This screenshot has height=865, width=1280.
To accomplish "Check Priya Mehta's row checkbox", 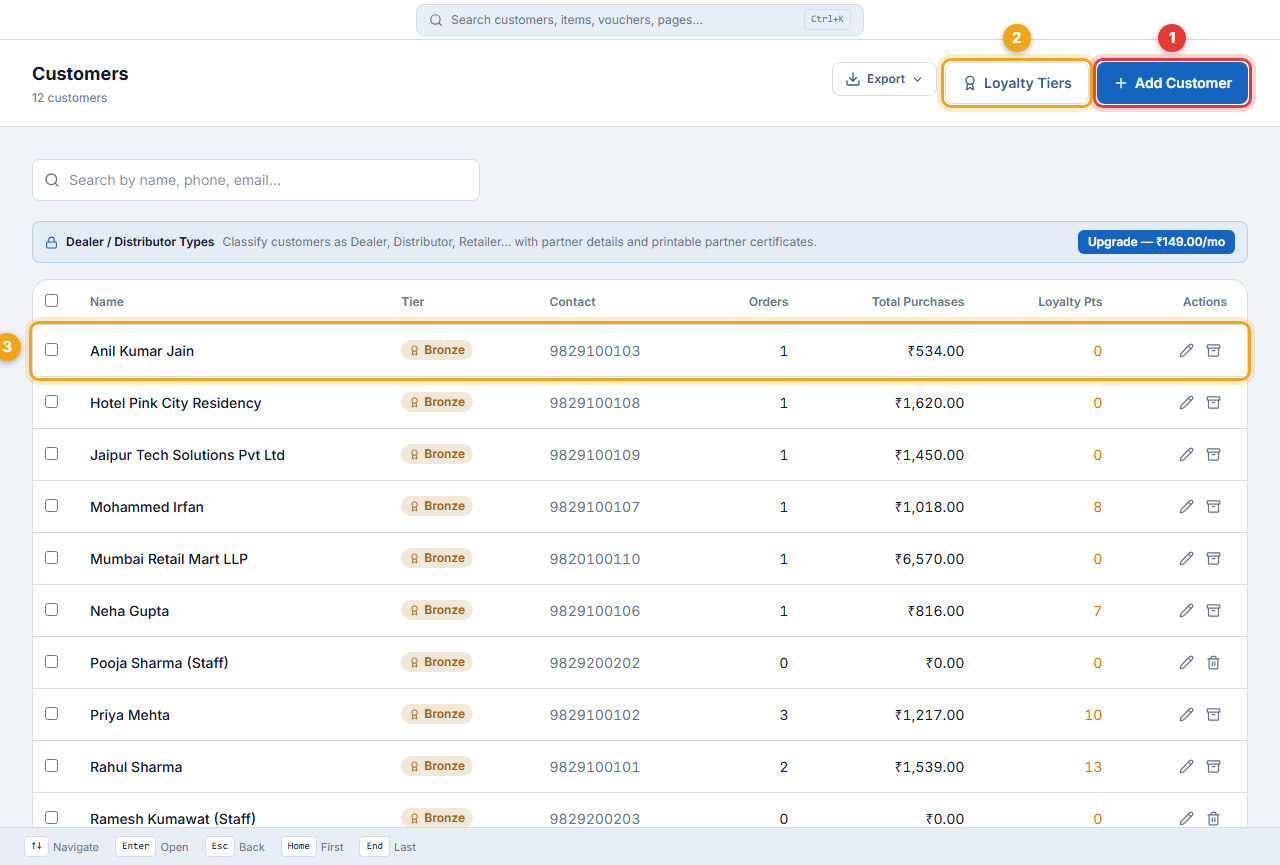I will point(52,713).
